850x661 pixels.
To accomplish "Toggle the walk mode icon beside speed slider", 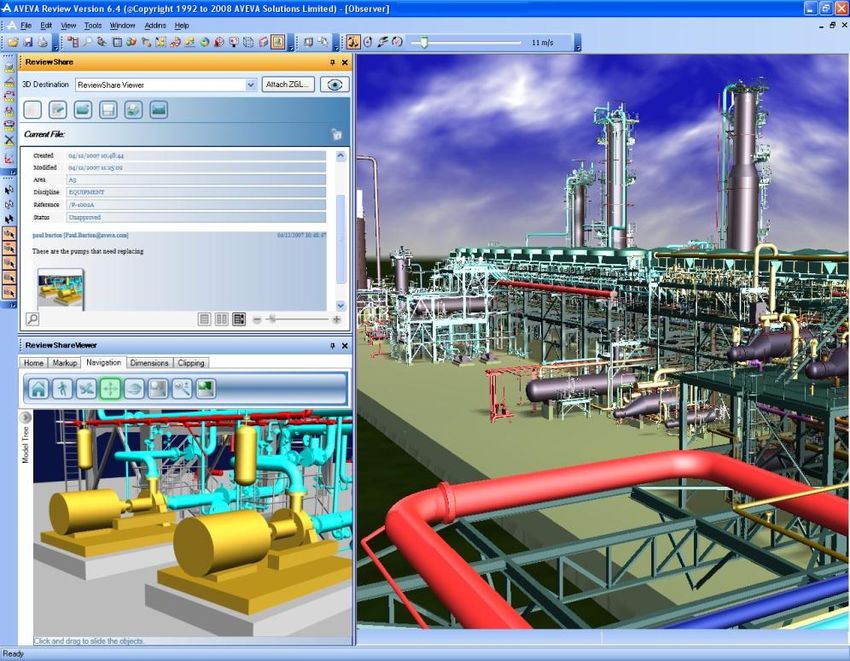I will [353, 42].
